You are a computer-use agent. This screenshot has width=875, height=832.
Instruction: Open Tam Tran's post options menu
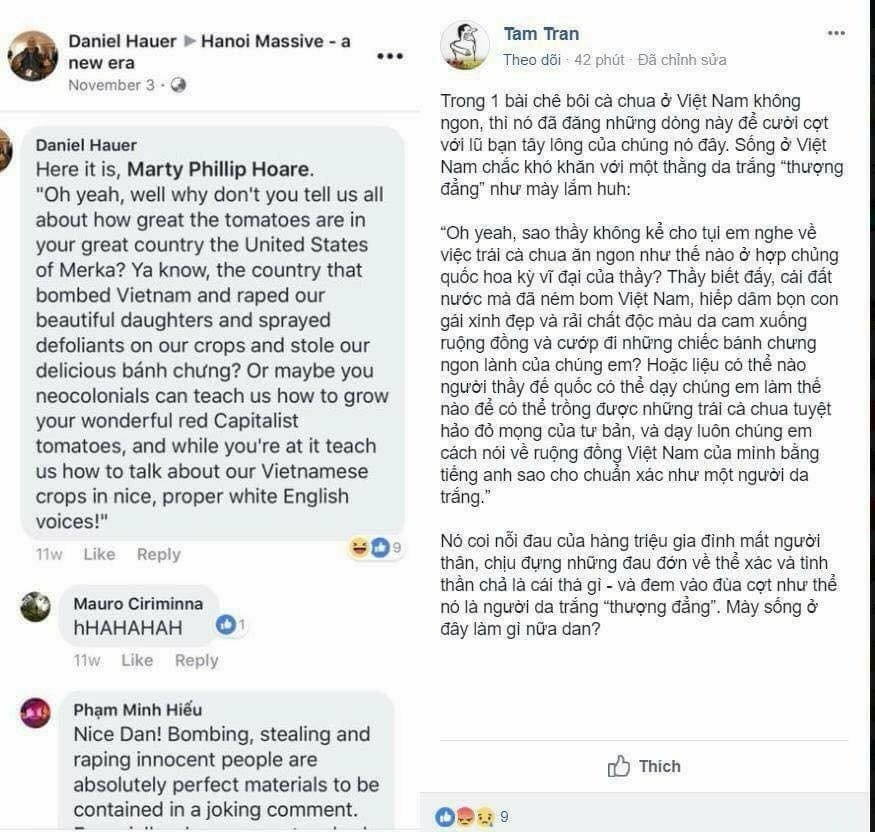836,33
